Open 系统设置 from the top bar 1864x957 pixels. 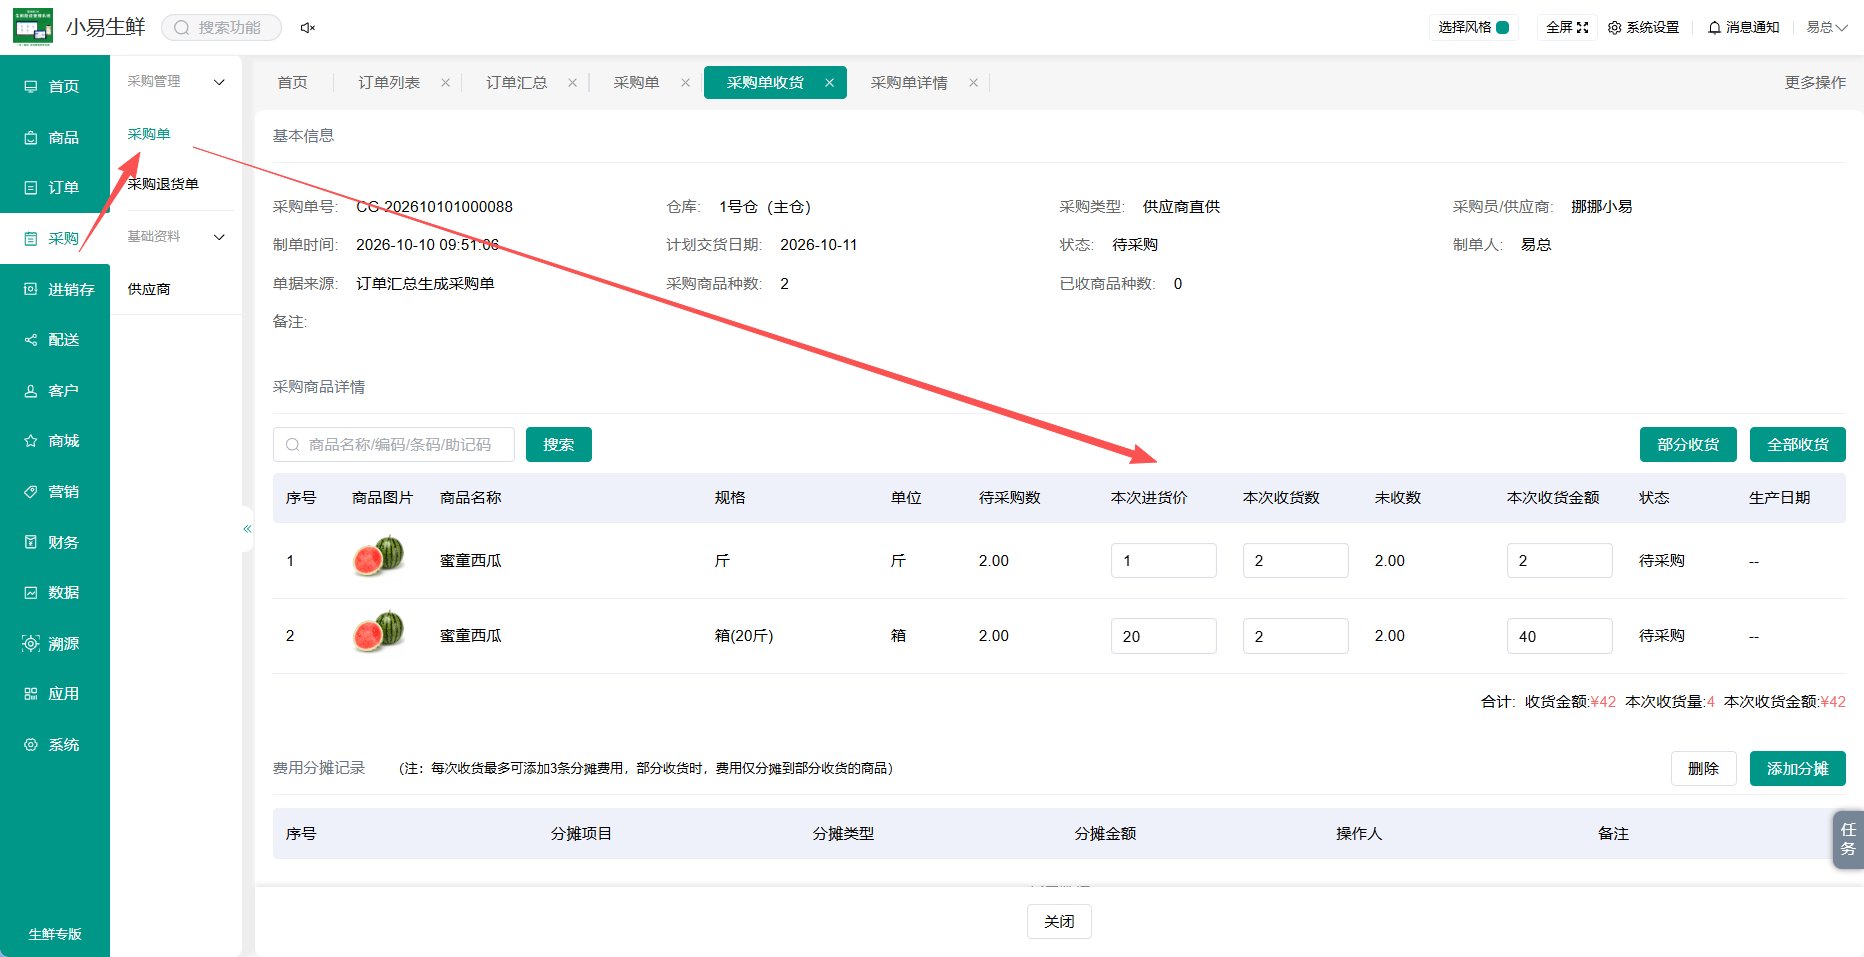coord(1643,27)
